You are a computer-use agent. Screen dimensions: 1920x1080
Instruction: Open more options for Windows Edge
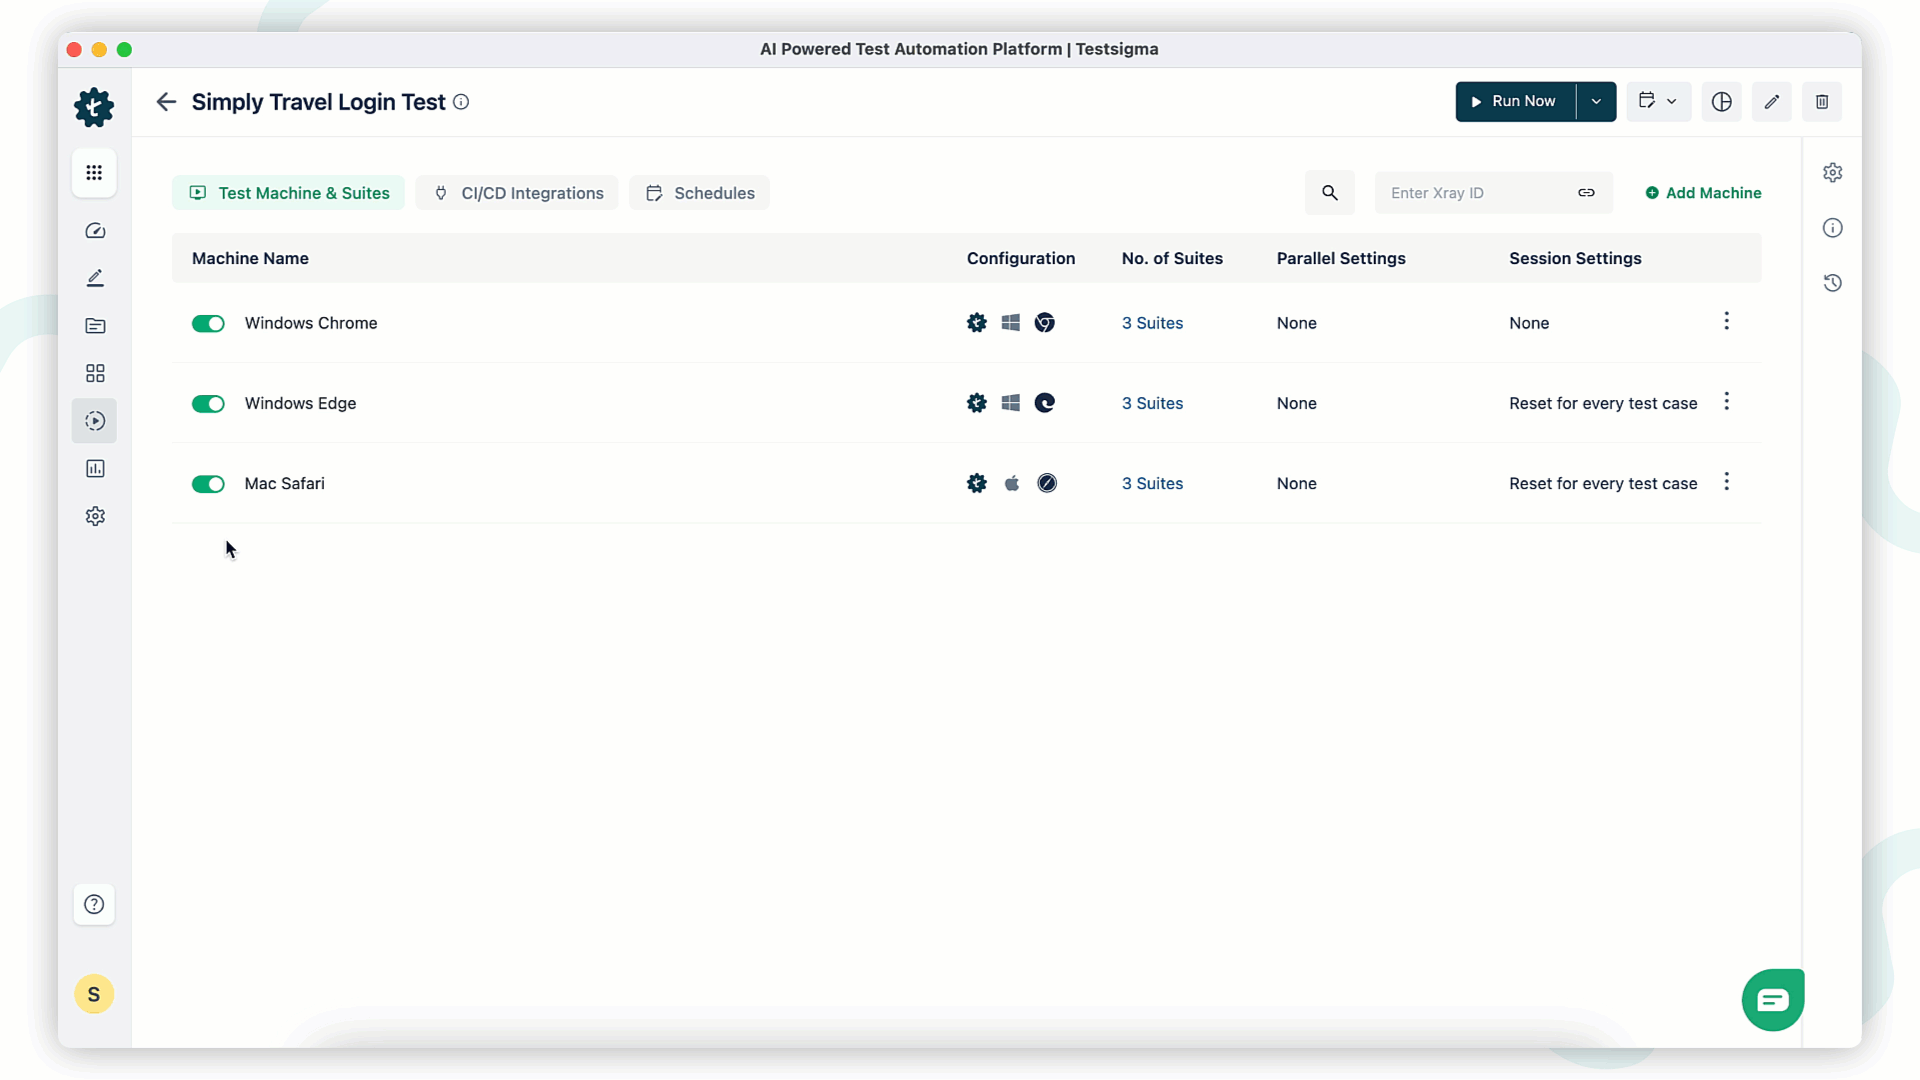pyautogui.click(x=1726, y=402)
